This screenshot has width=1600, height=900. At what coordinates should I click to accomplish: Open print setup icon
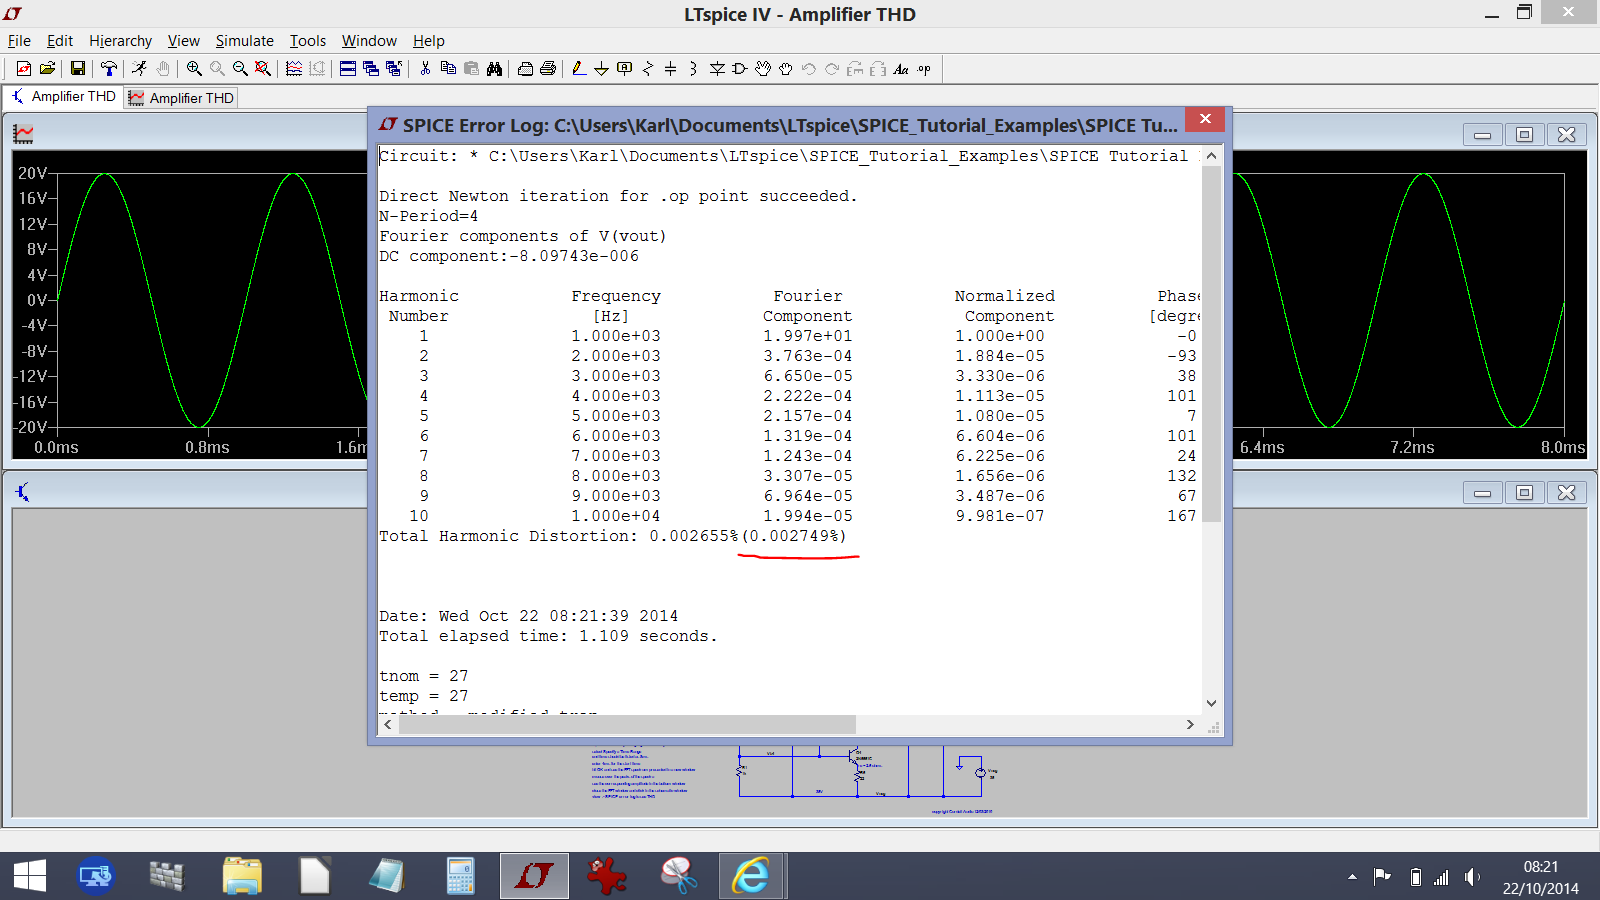pos(525,68)
